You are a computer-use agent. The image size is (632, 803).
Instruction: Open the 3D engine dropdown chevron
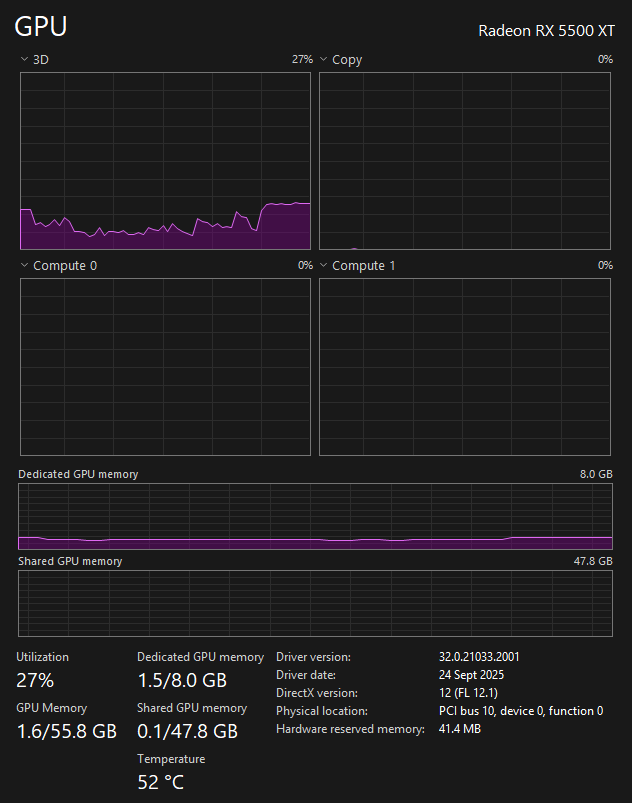[x=24, y=59]
